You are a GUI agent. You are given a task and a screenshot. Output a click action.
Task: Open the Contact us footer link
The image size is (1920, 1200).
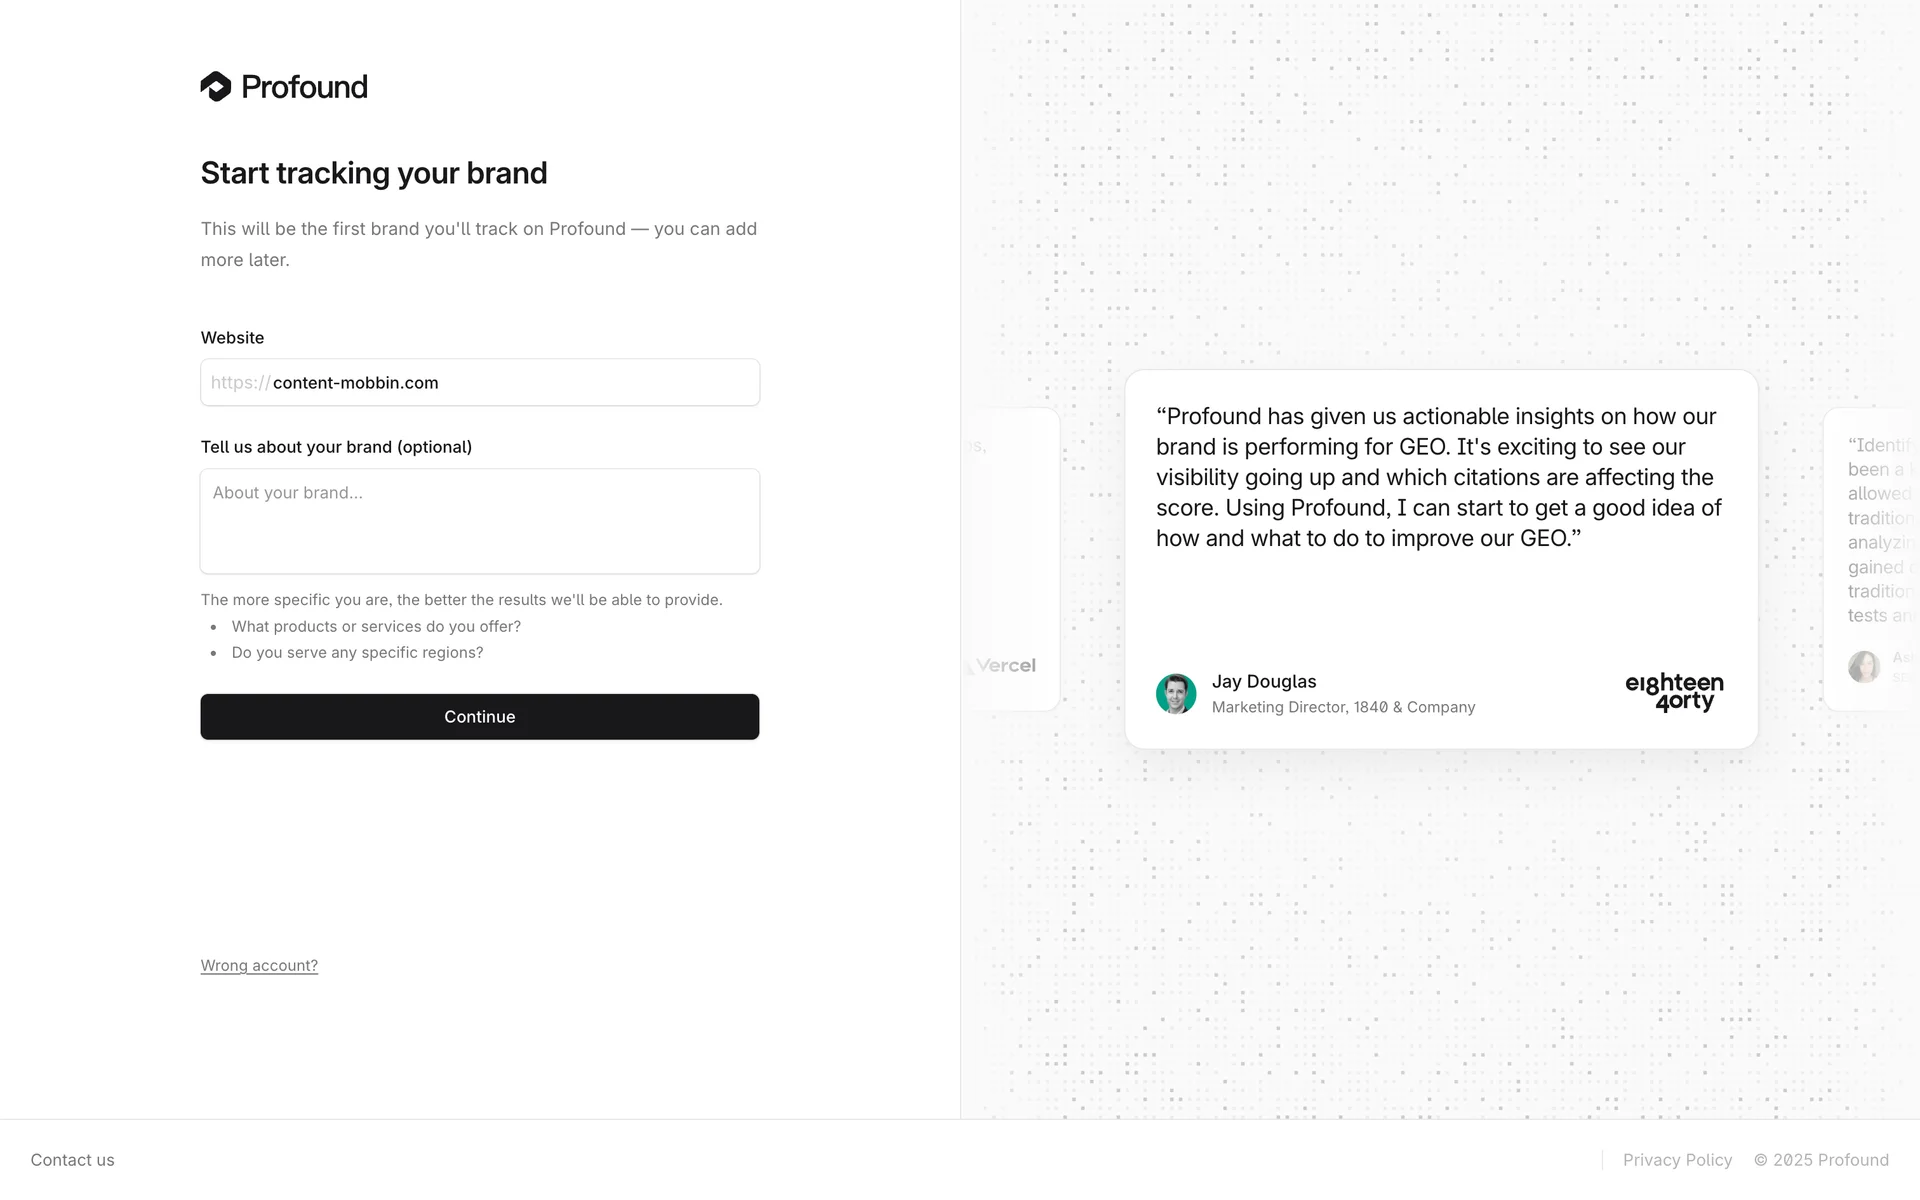[x=72, y=1160]
